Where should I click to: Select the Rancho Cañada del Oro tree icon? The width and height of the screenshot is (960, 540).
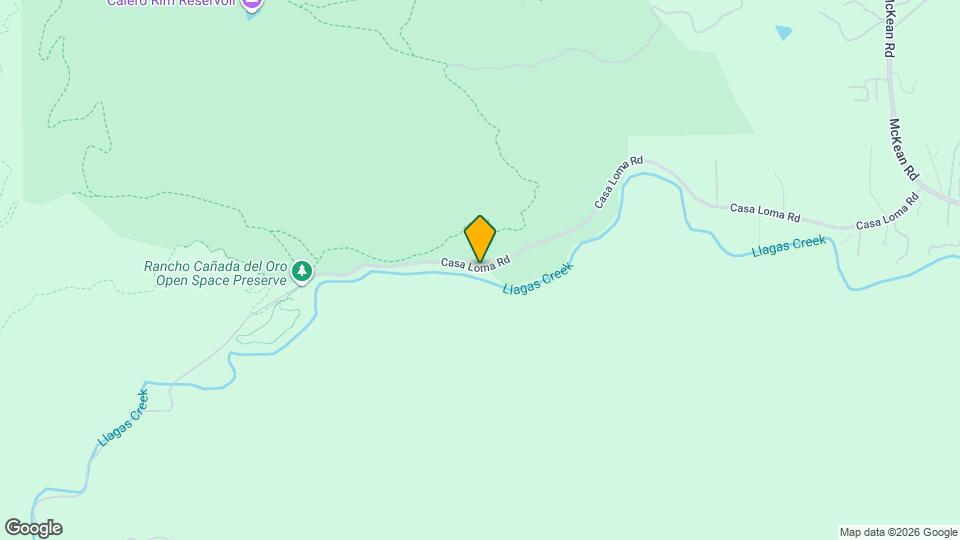(x=301, y=271)
